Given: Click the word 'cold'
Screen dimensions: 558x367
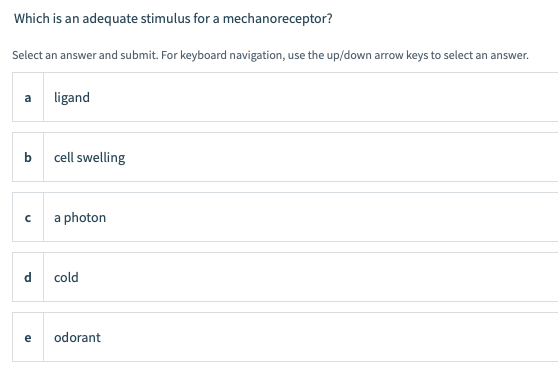Looking at the screenshot, I should point(66,277).
